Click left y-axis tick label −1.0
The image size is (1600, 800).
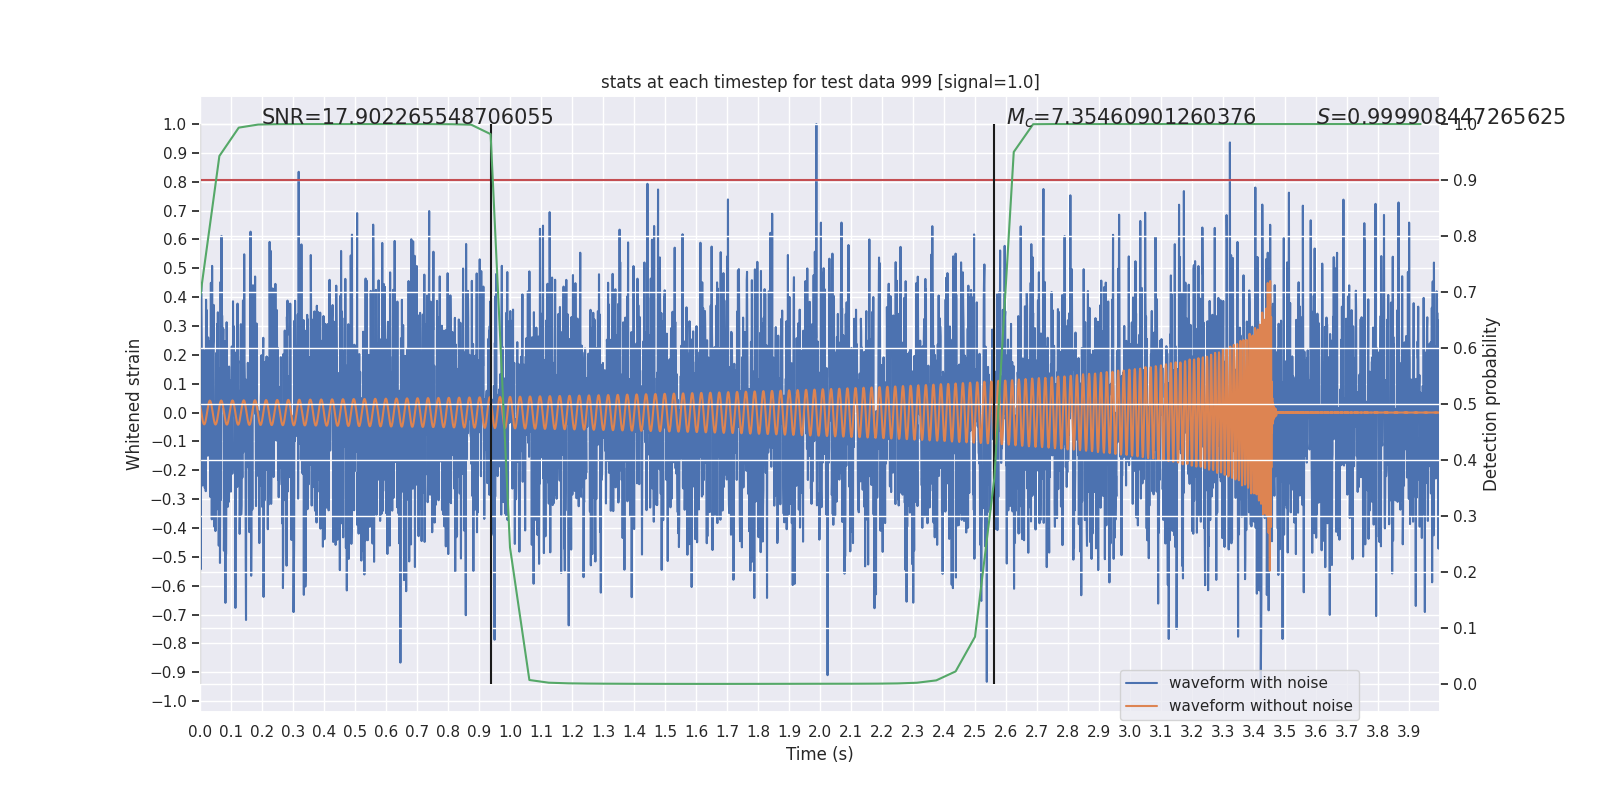169,701
